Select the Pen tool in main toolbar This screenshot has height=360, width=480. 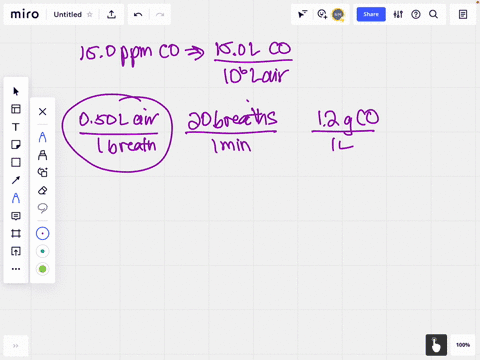click(16, 198)
